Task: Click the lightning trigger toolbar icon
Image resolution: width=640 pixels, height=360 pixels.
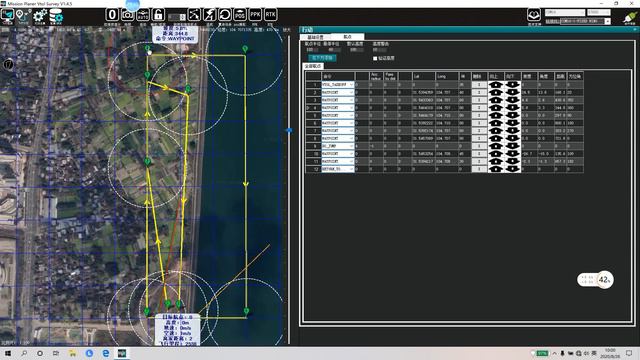Action: tap(210, 15)
